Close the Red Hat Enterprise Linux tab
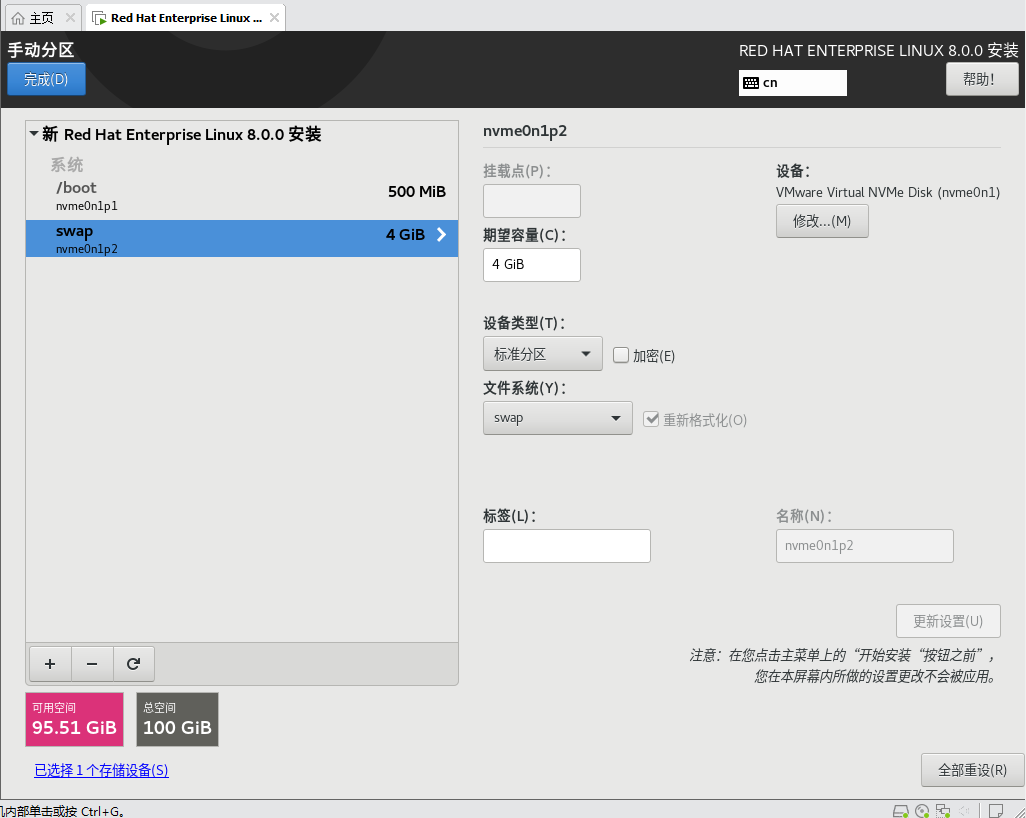 [275, 18]
